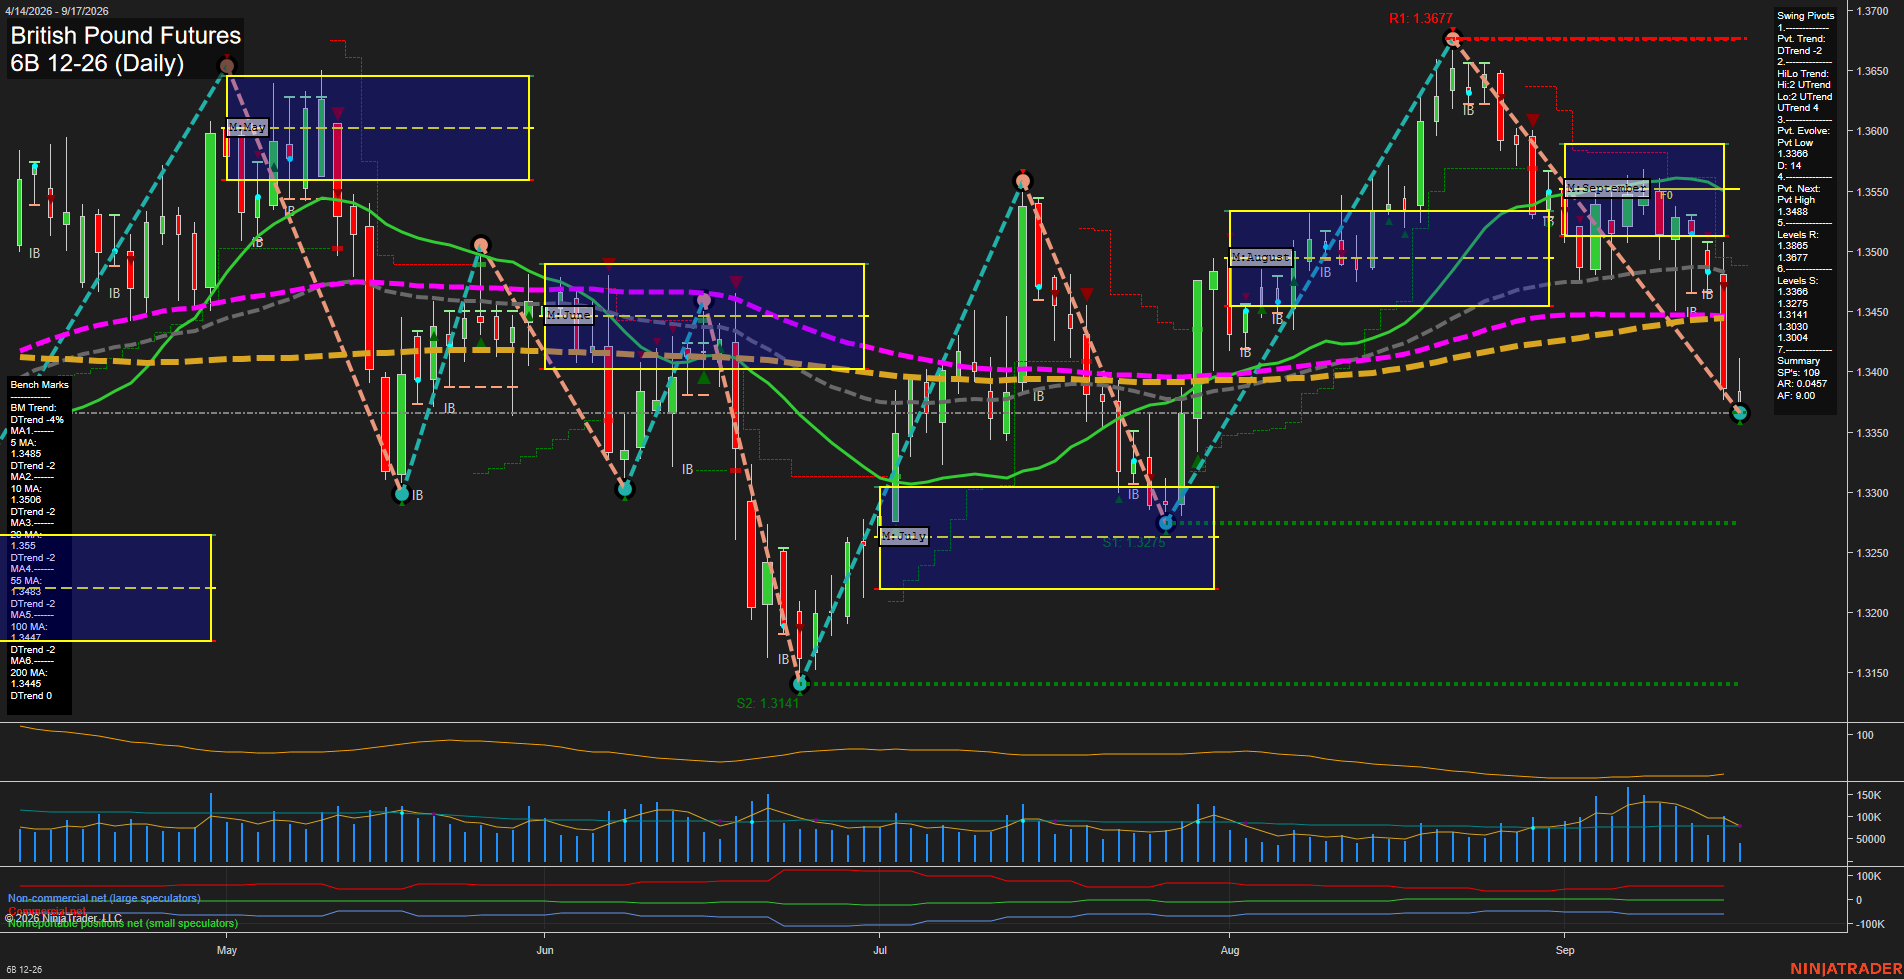Click the DTrend 0 value in Bench Marks

click(x=32, y=696)
